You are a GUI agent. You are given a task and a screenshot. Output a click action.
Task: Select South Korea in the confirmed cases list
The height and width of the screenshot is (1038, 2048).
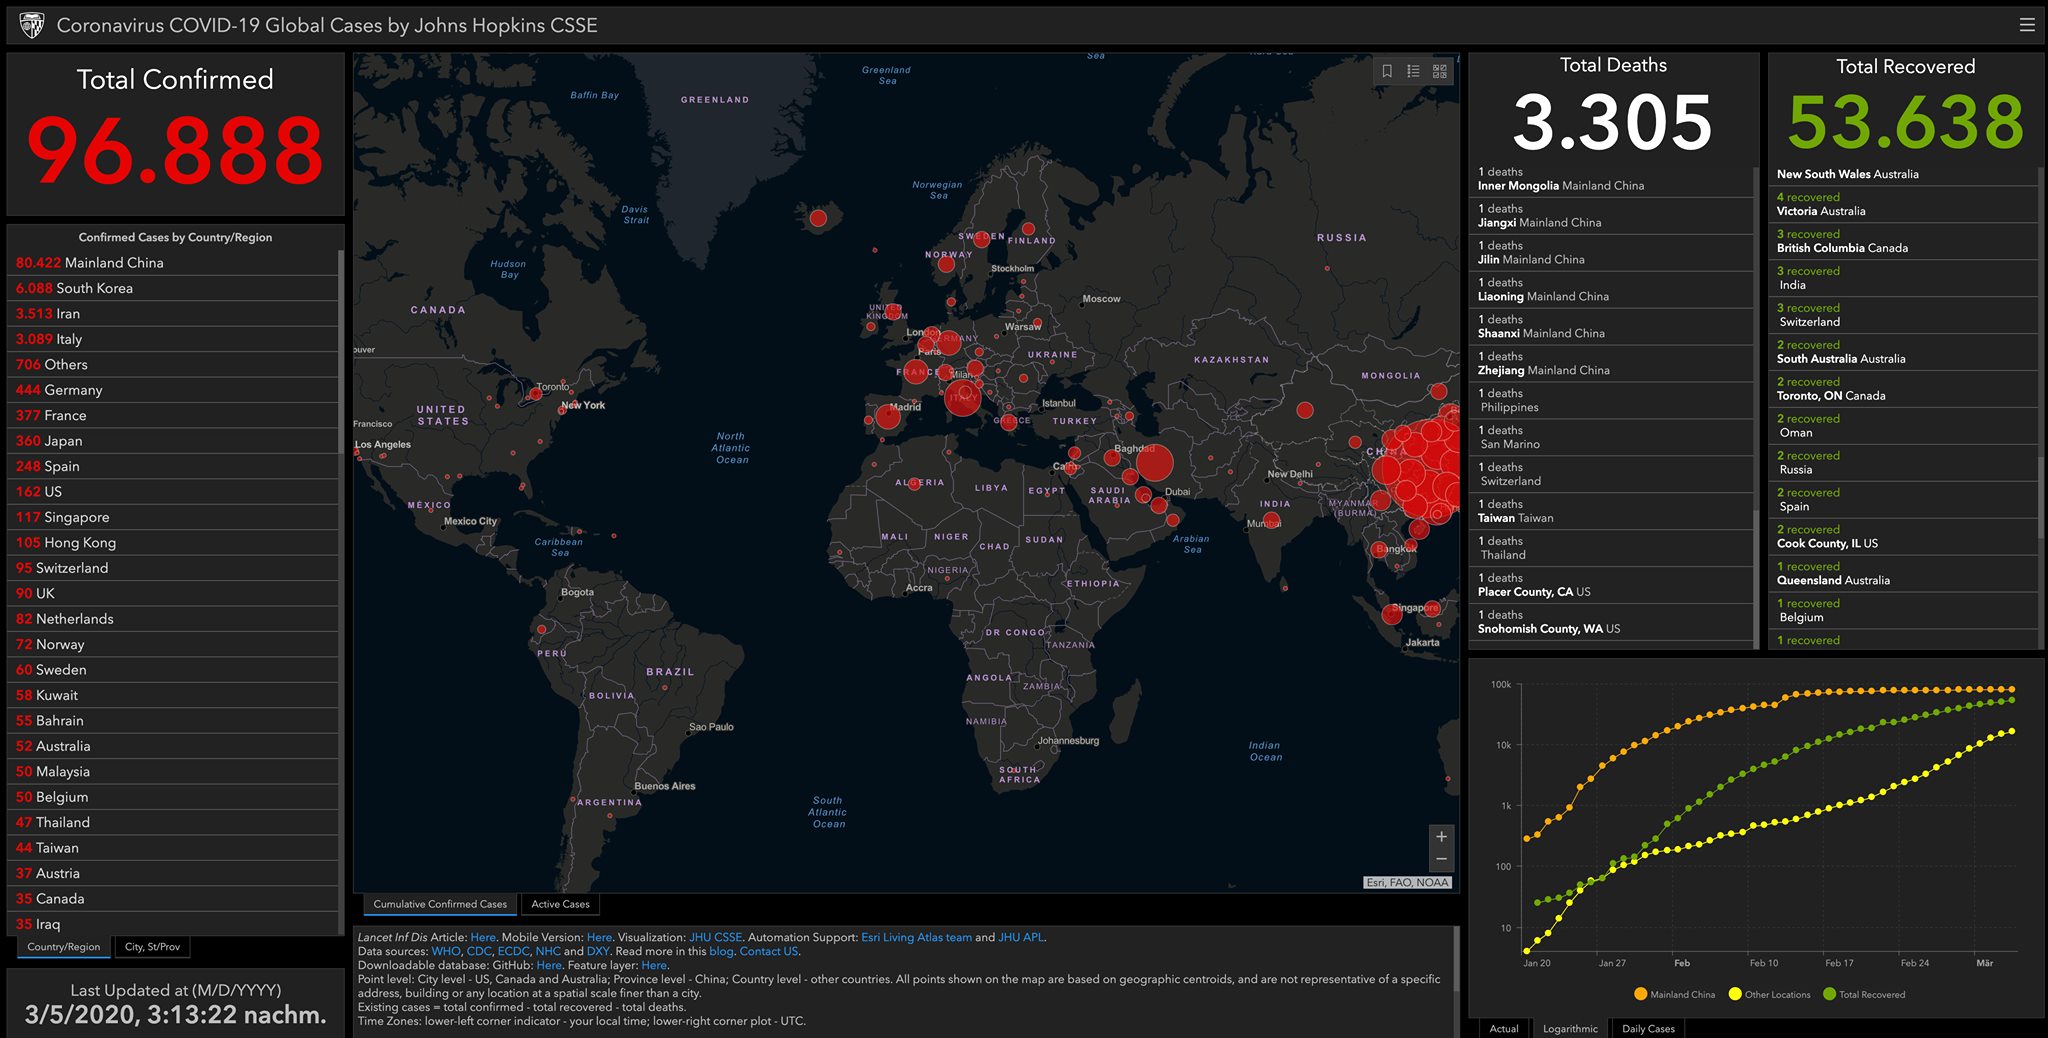[x=174, y=288]
